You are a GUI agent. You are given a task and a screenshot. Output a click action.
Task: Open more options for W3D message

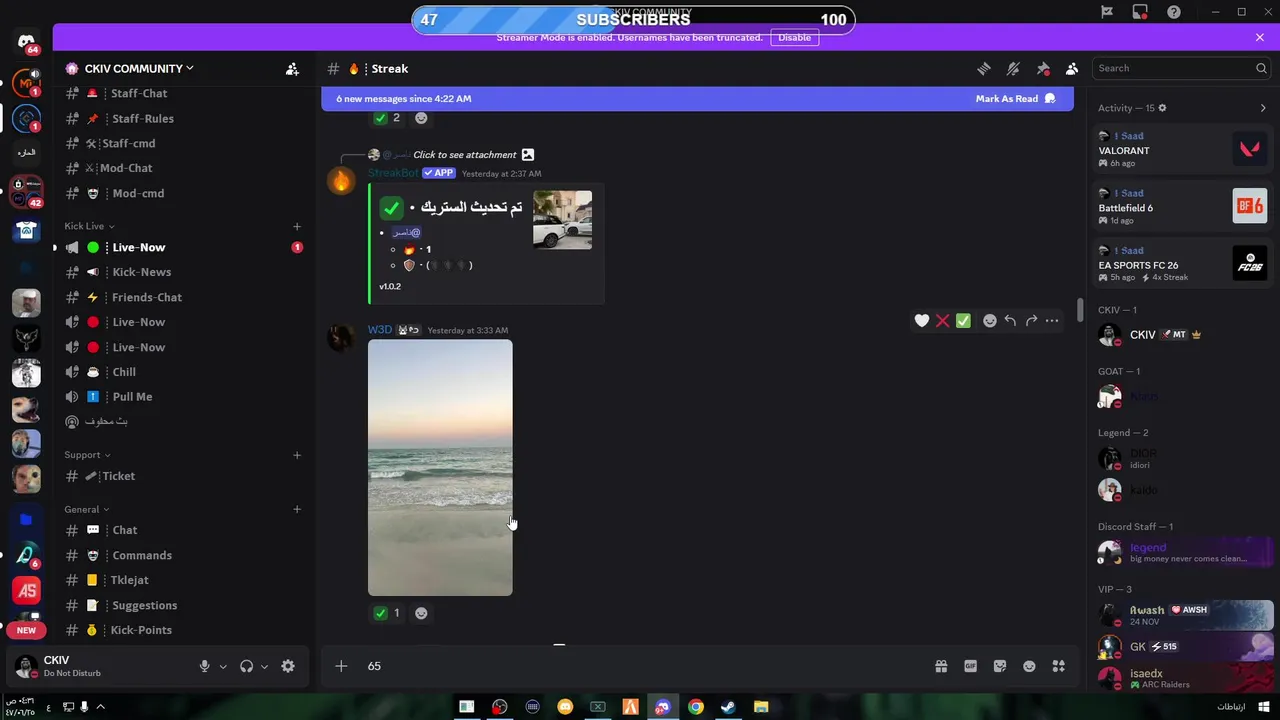click(x=1052, y=321)
